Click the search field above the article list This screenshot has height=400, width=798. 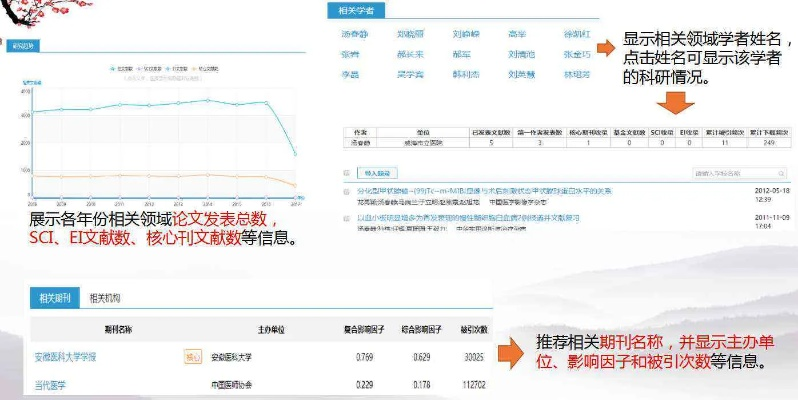[735, 172]
